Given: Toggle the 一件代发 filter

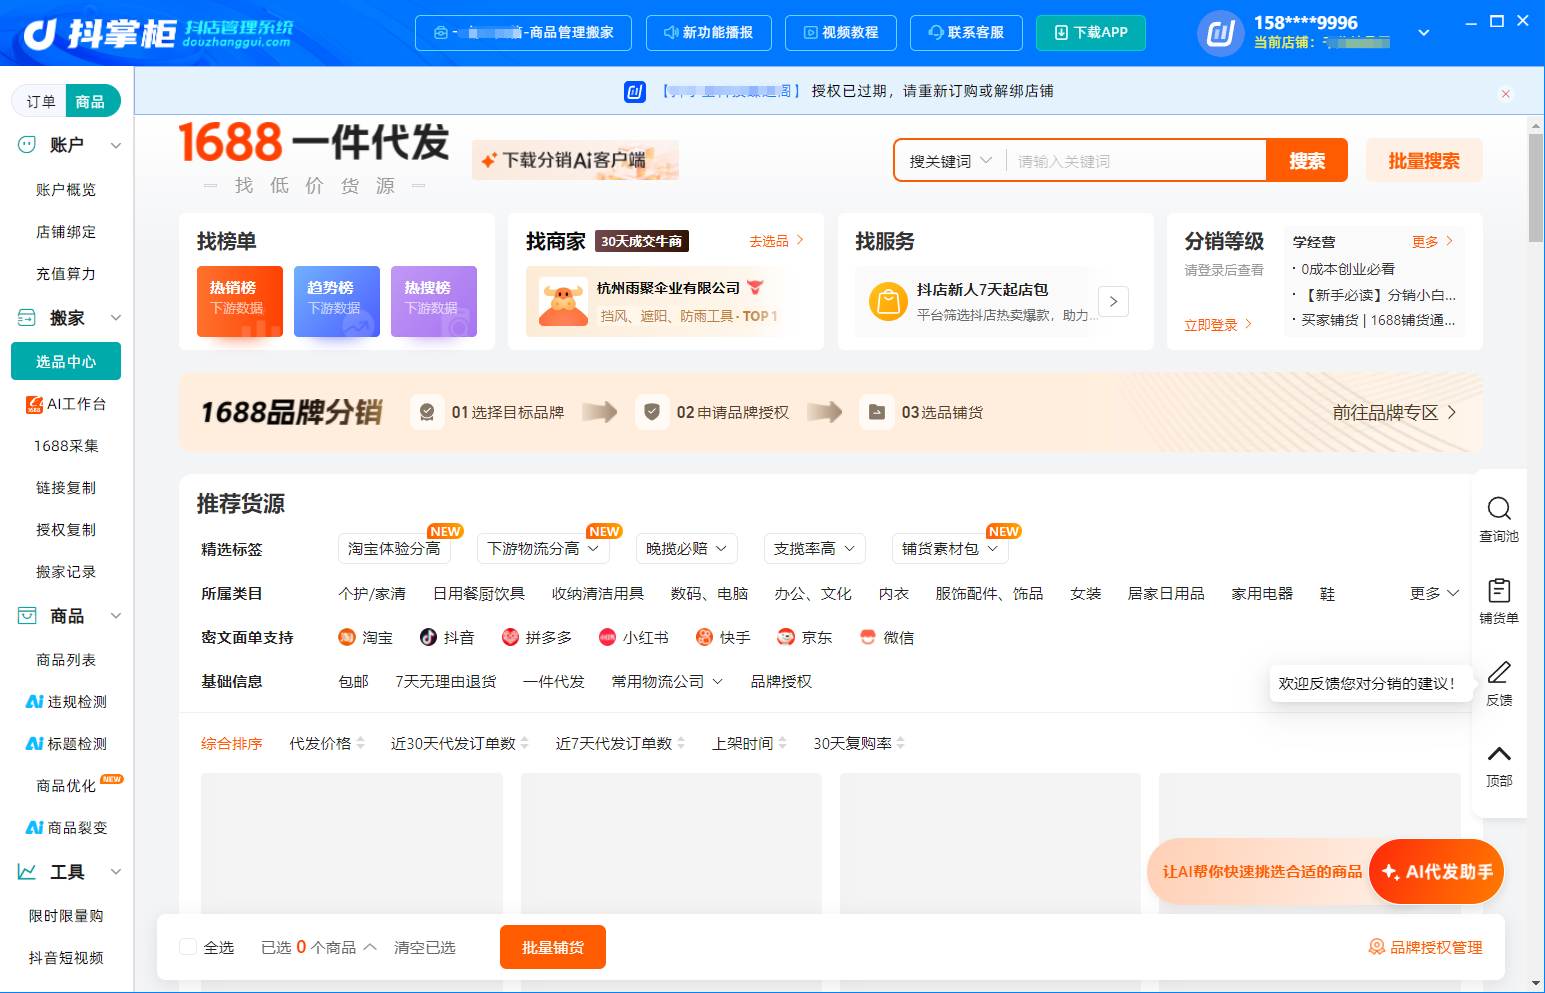Looking at the screenshot, I should [x=554, y=681].
